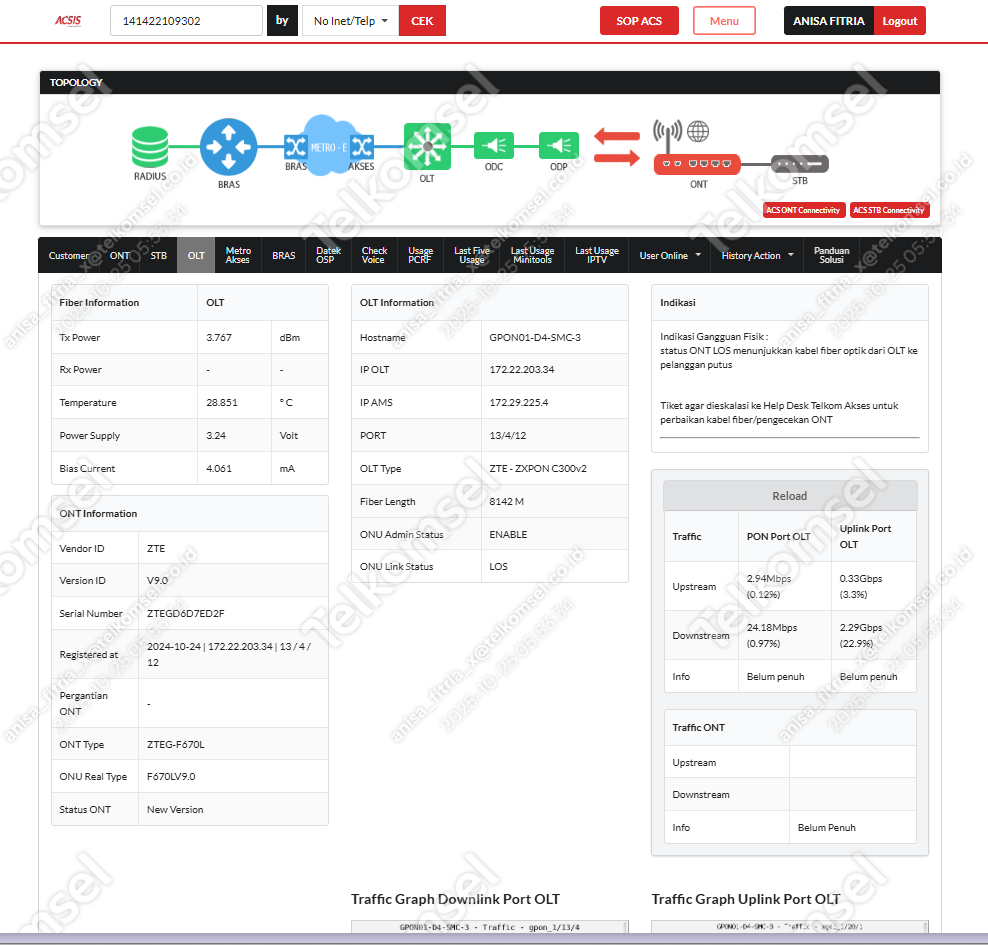988x945 pixels.
Task: Click the AKSES switch icon
Action: (x=362, y=147)
